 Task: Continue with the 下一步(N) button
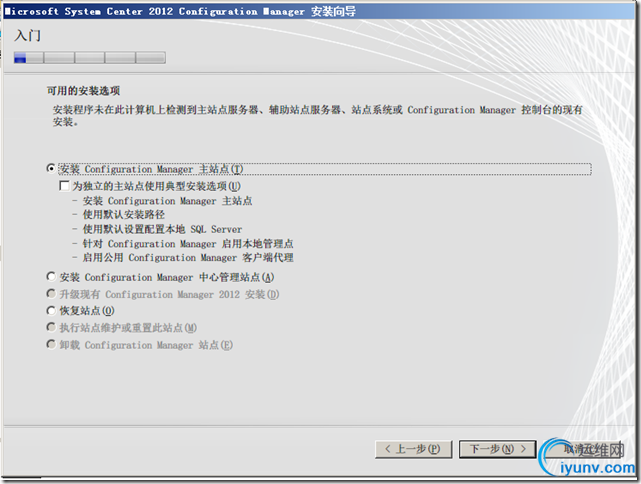[498, 449]
